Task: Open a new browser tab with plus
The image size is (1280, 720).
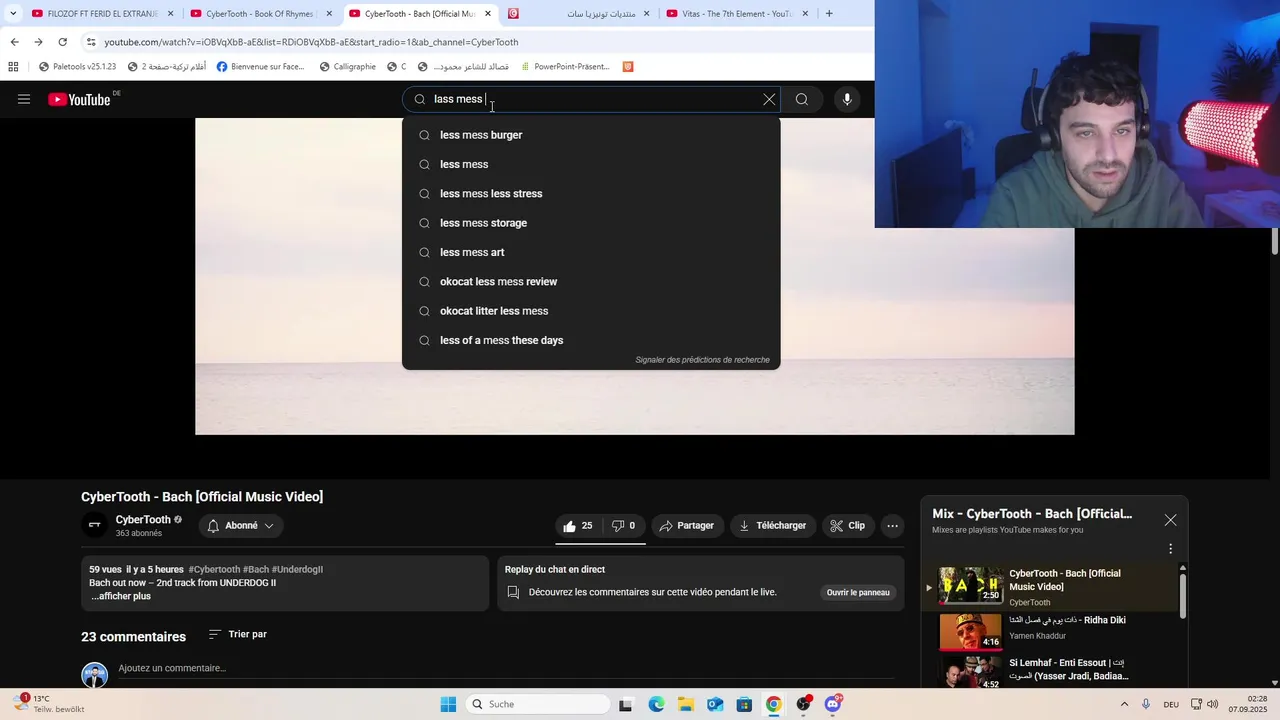Action: tap(829, 14)
